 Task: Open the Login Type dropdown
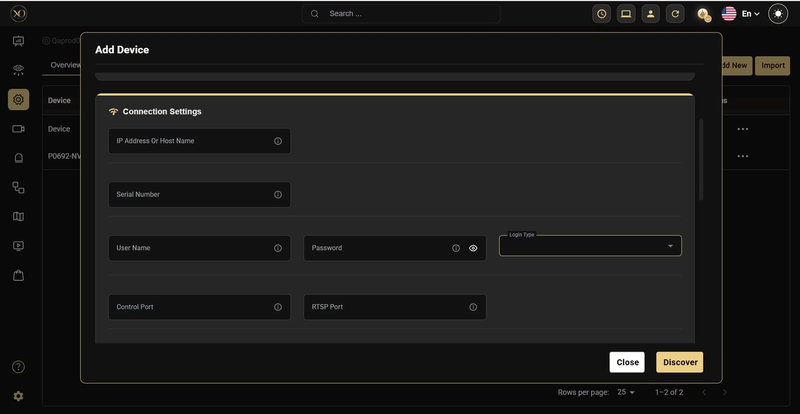click(590, 246)
